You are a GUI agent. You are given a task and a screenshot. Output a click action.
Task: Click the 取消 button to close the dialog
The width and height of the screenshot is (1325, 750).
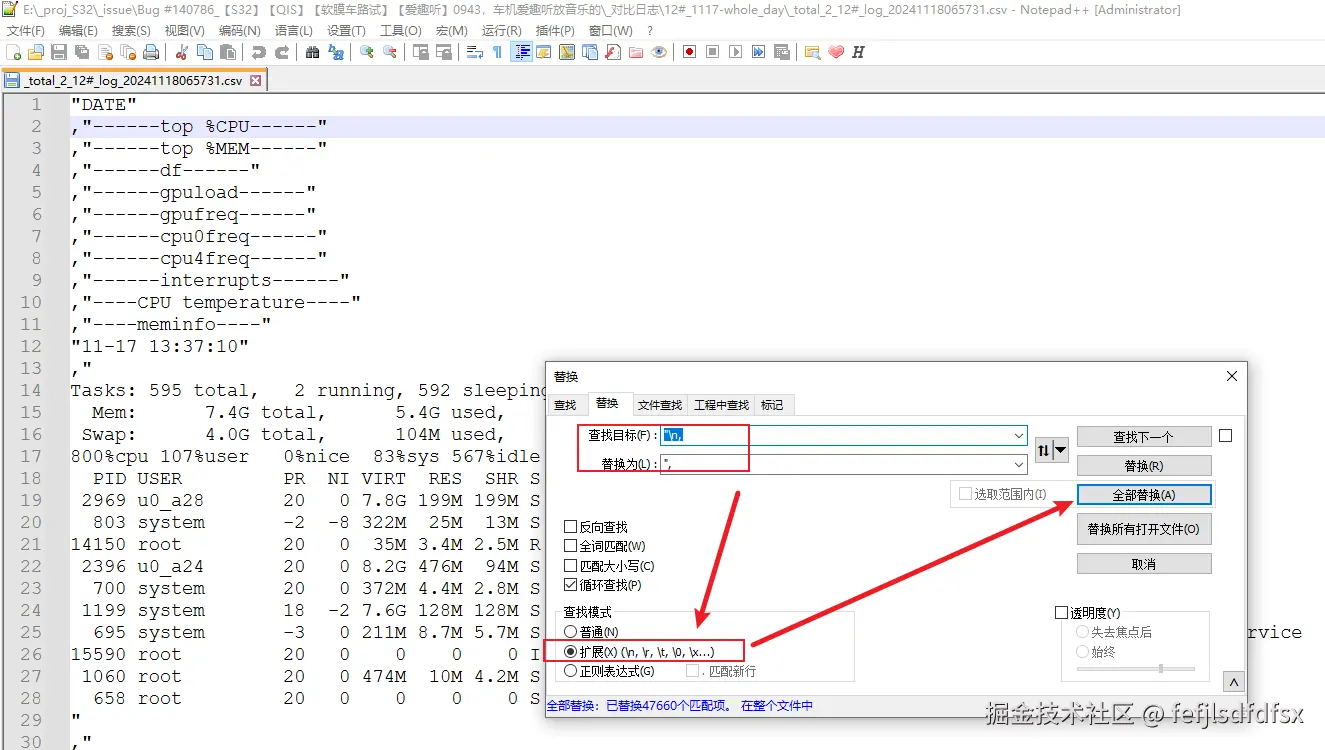click(x=1143, y=562)
